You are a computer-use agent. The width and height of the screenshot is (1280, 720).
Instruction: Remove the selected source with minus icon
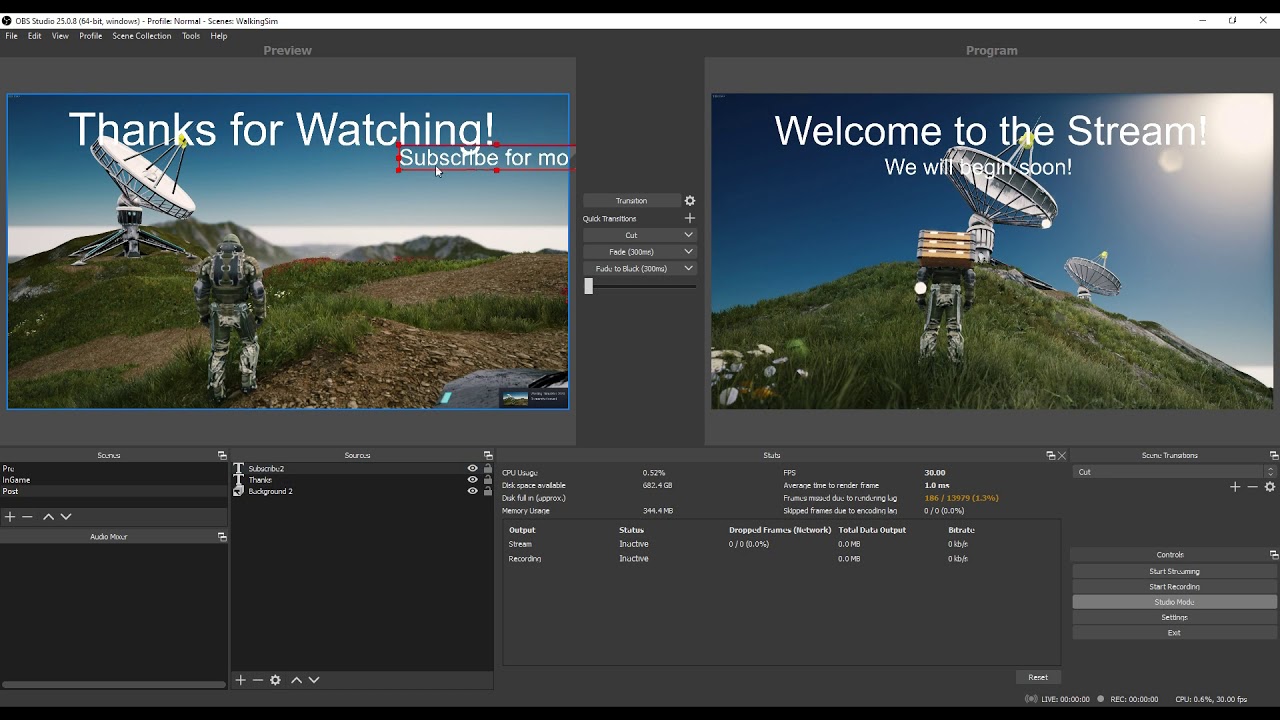[x=258, y=680]
